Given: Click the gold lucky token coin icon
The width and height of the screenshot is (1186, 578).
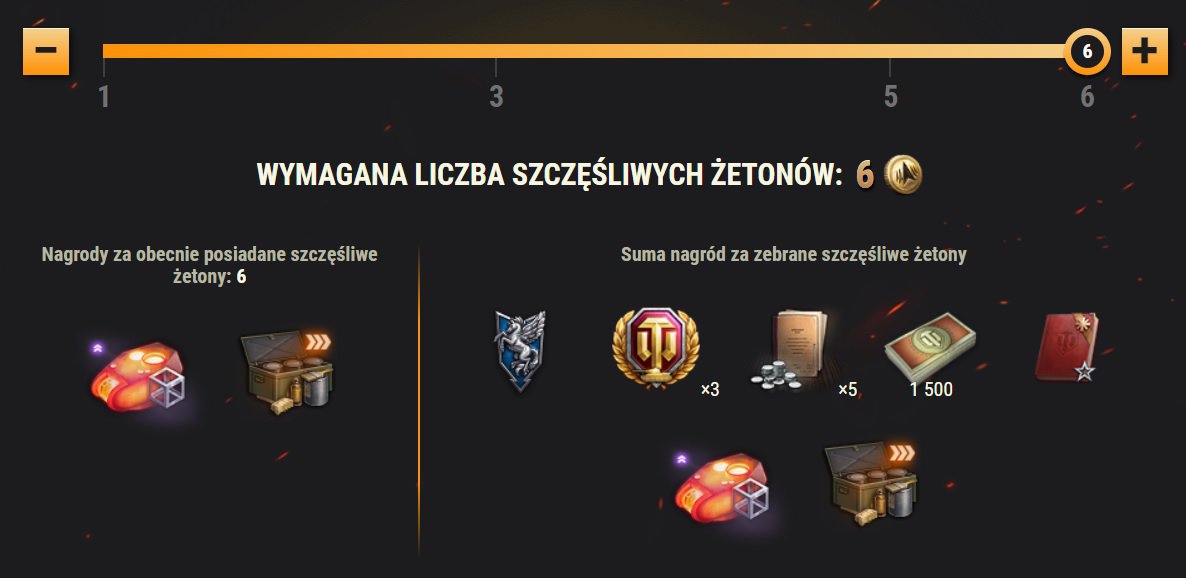Looking at the screenshot, I should [903, 174].
